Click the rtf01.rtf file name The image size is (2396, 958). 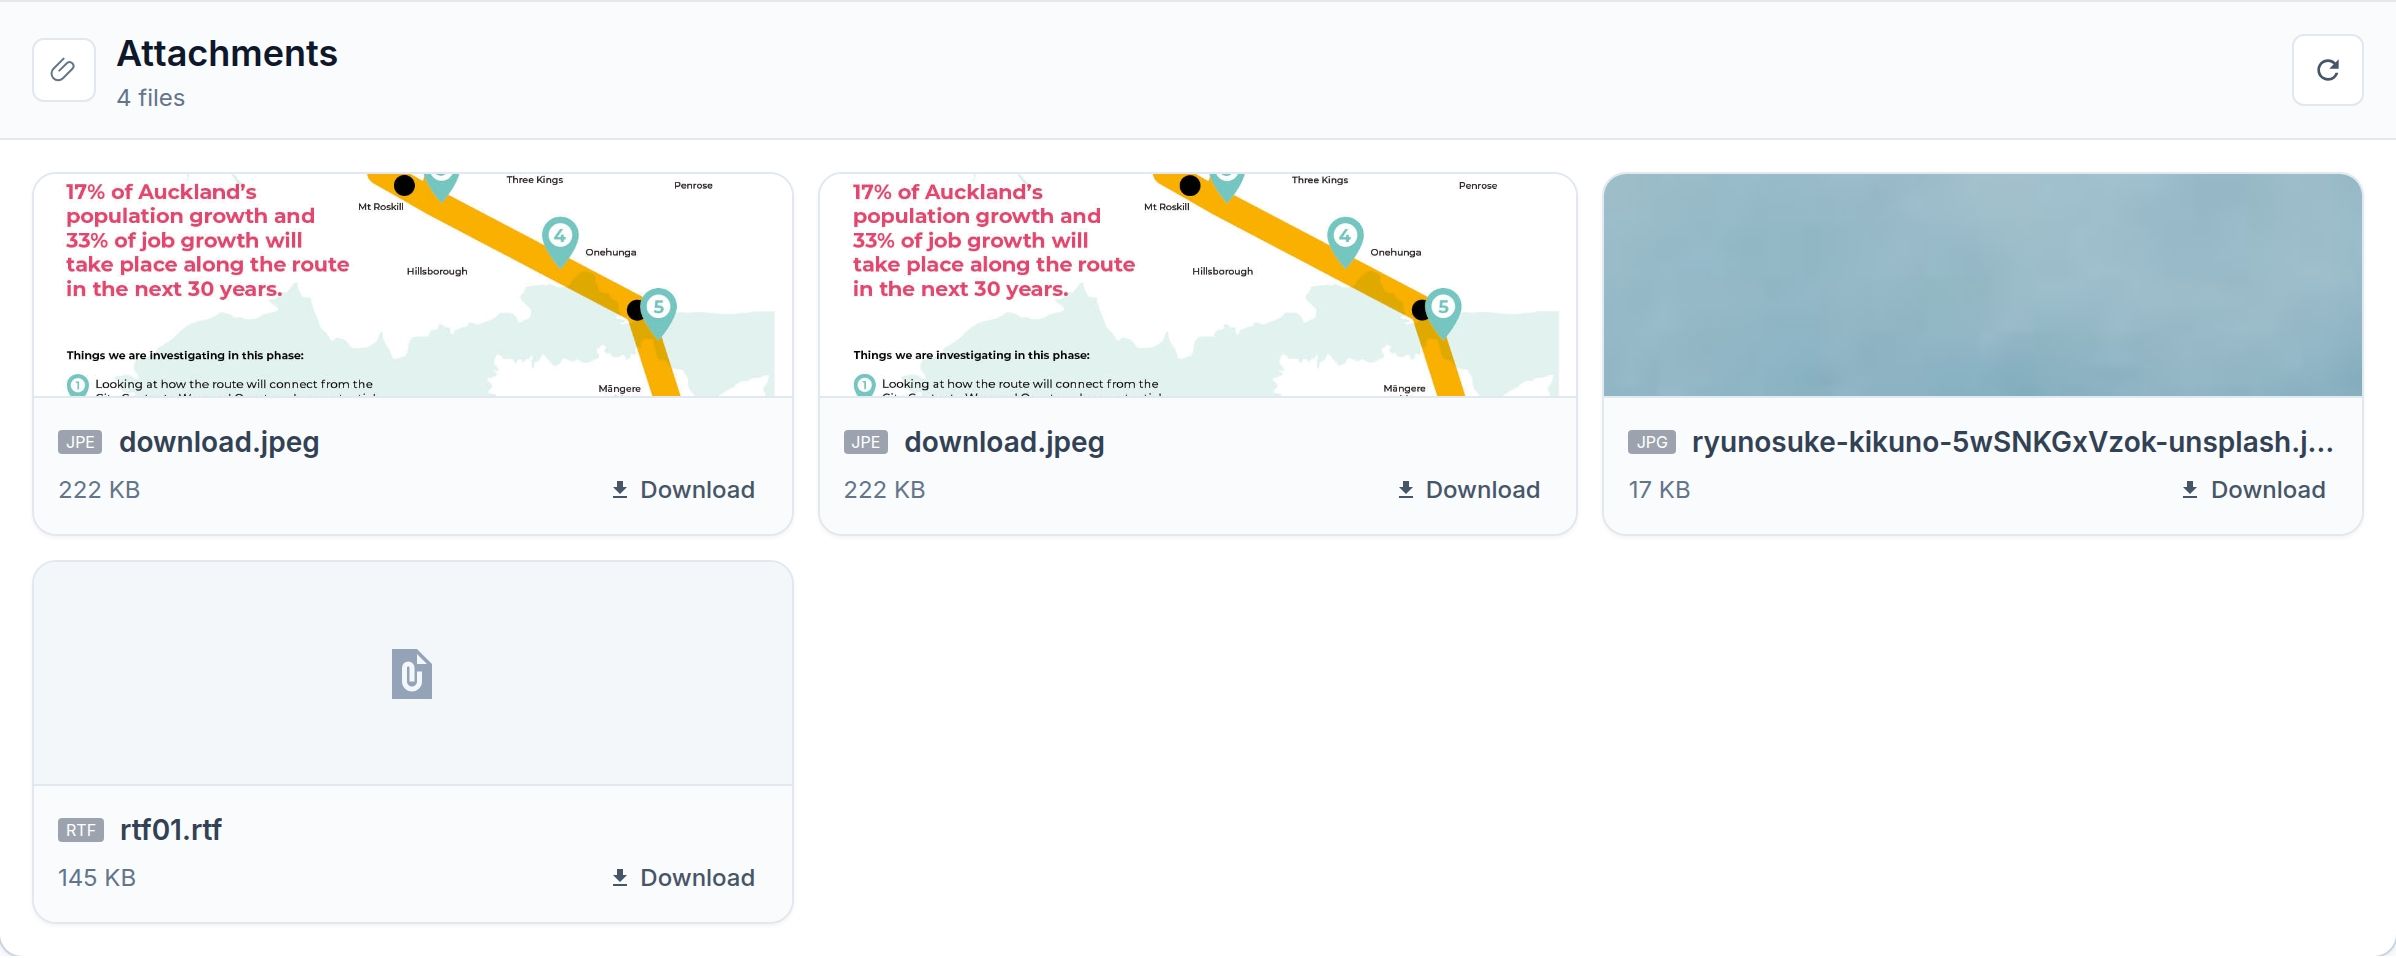(x=171, y=830)
